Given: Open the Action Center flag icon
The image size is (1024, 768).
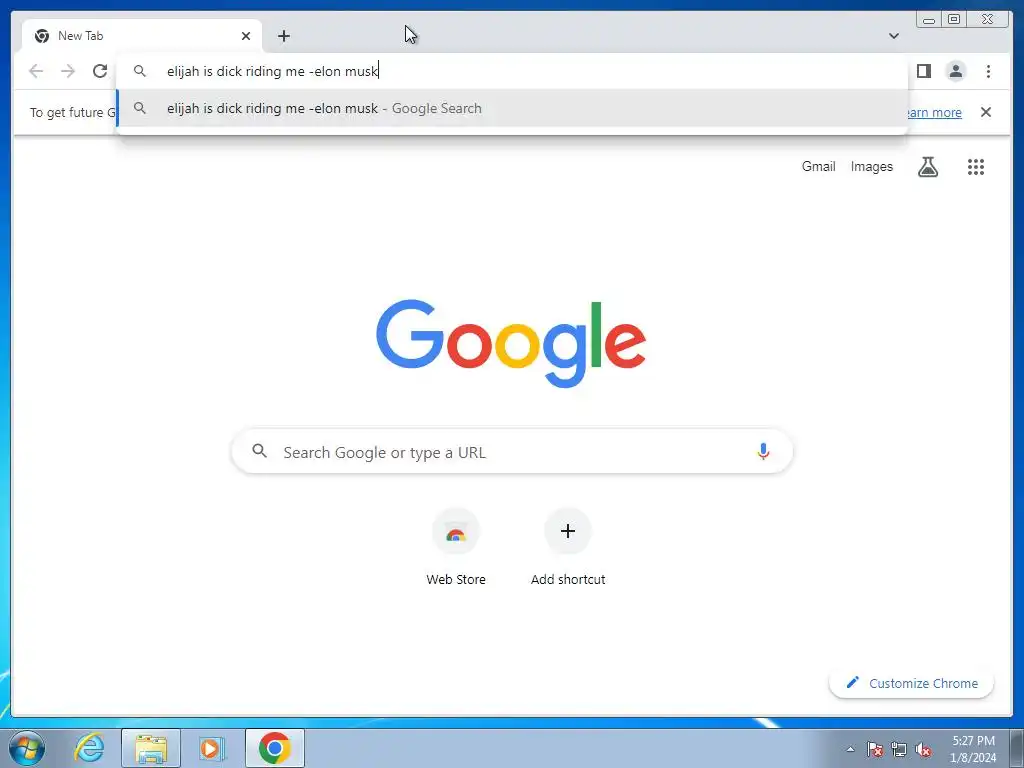Looking at the screenshot, I should (x=874, y=750).
